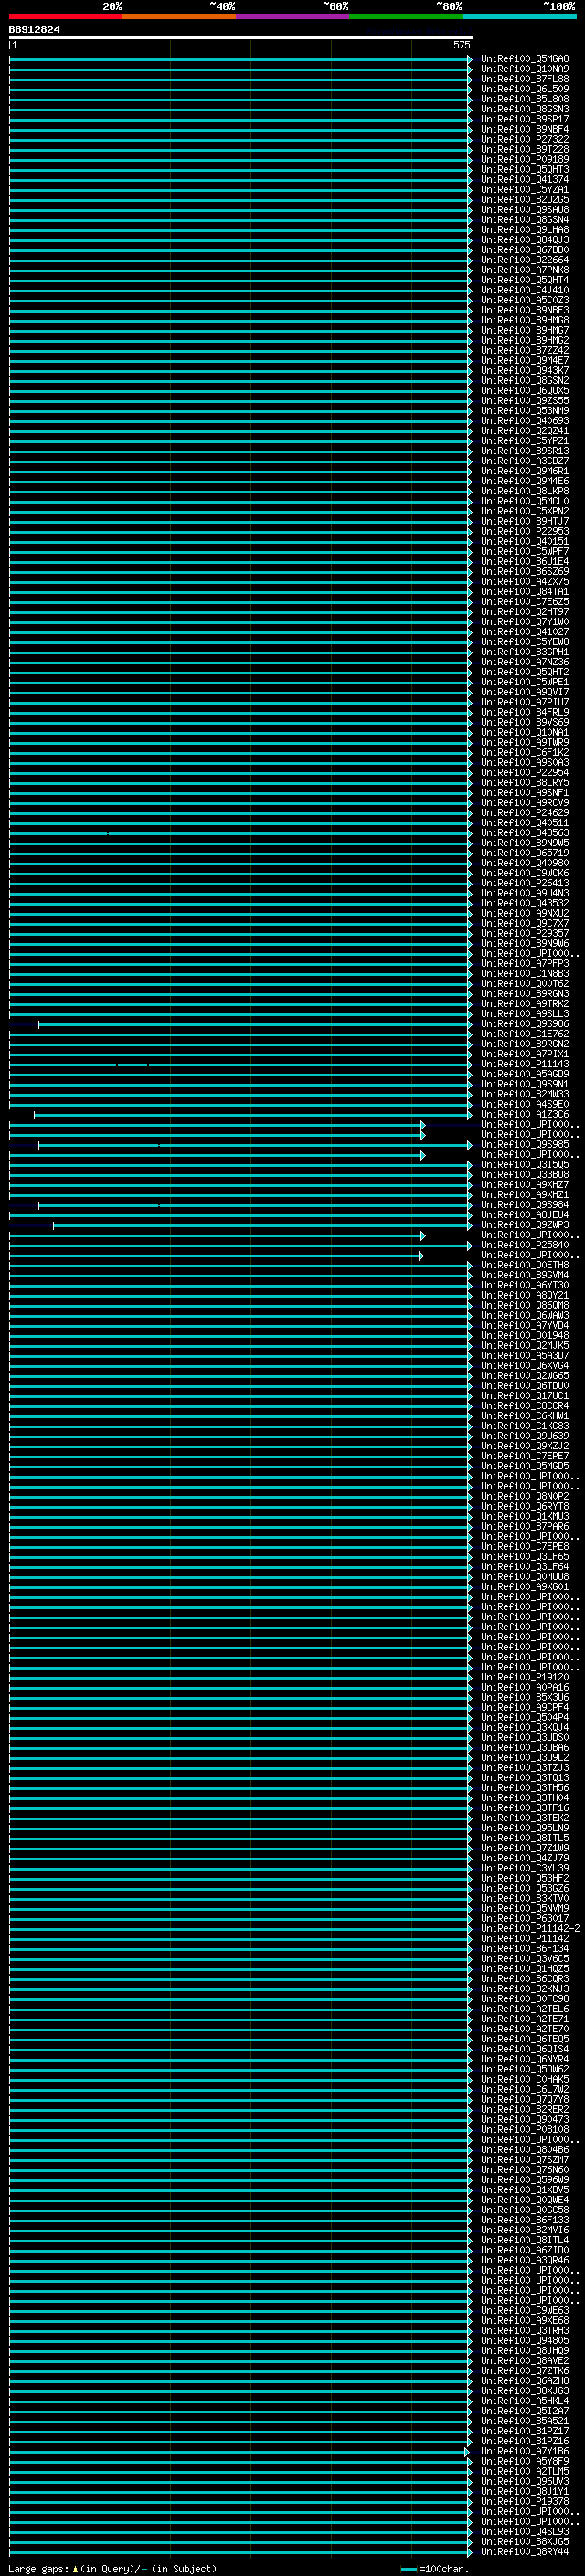
Task: Click the UniRef100_D0ETH8 hit label
Action: tap(525, 1266)
